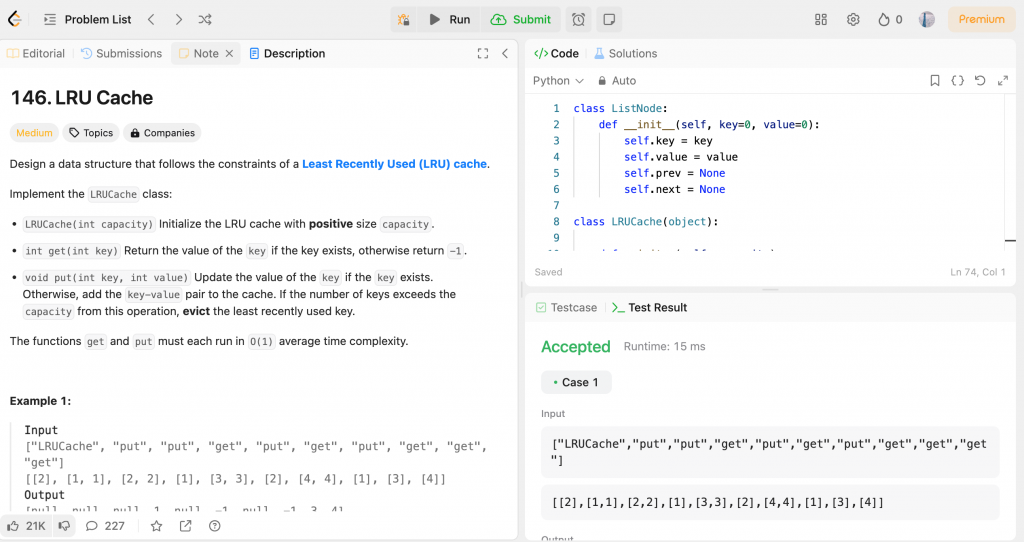Open the Least Recently Used (LRU) cache link

[394, 164]
